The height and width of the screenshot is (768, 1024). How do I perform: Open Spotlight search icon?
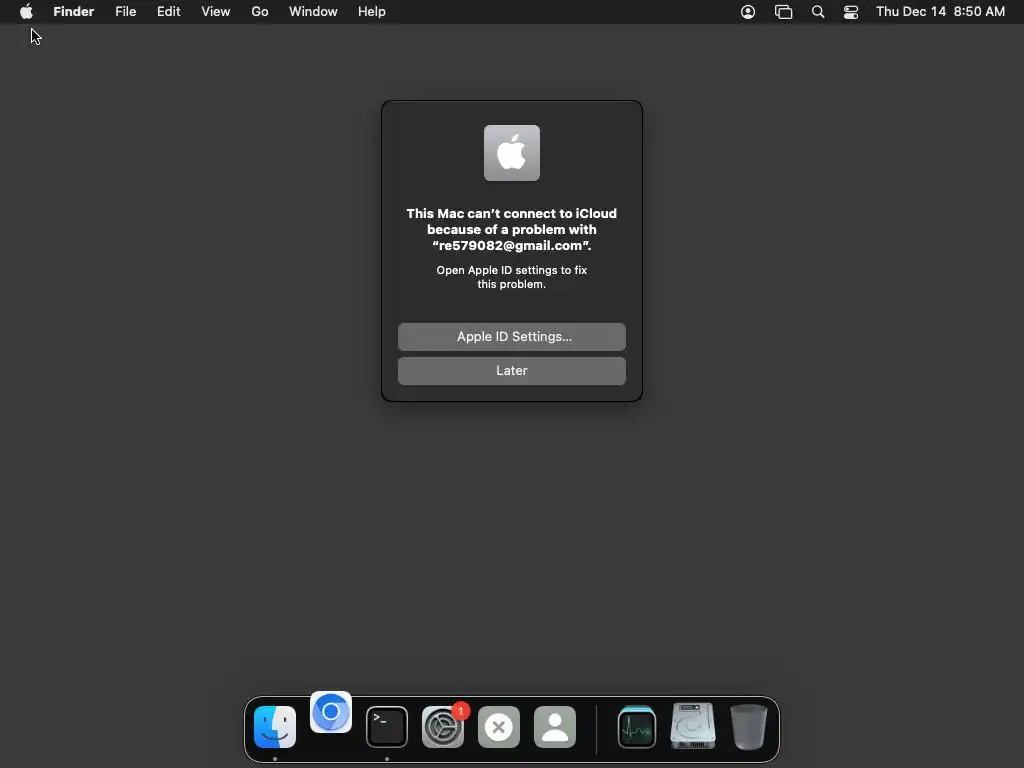tap(818, 12)
